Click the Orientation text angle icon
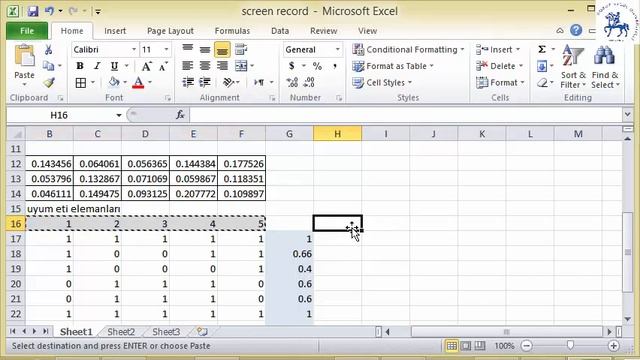 tap(229, 83)
